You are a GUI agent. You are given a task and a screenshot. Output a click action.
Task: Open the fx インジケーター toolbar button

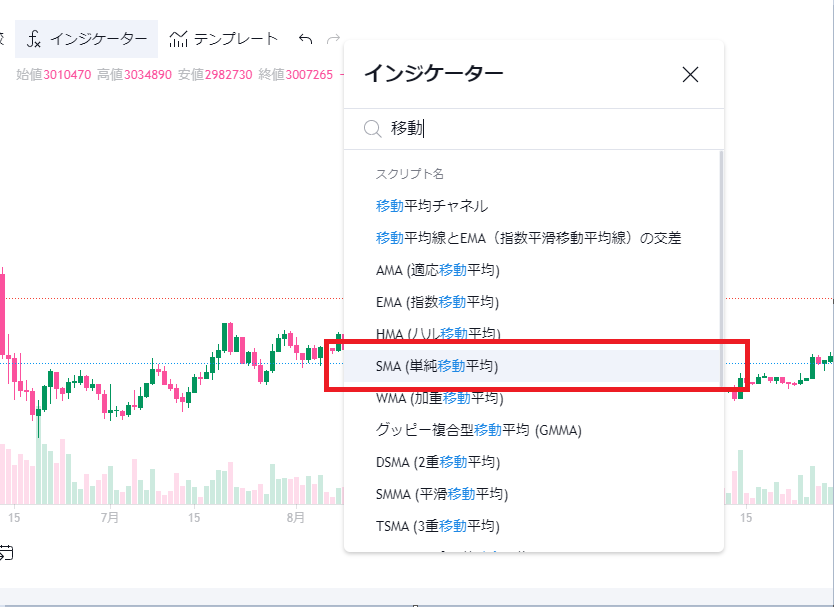click(87, 39)
